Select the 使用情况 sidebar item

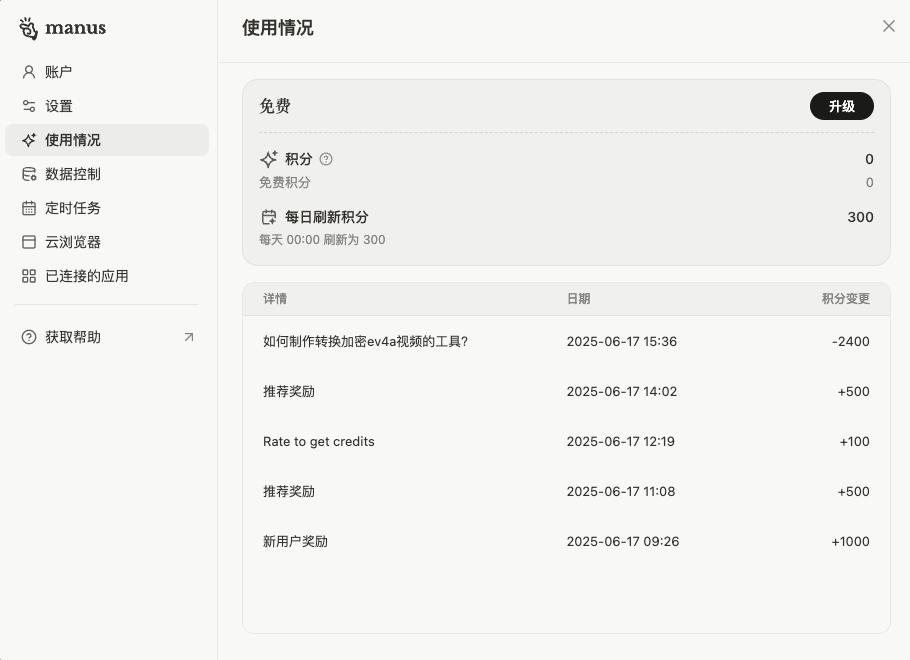coord(107,140)
